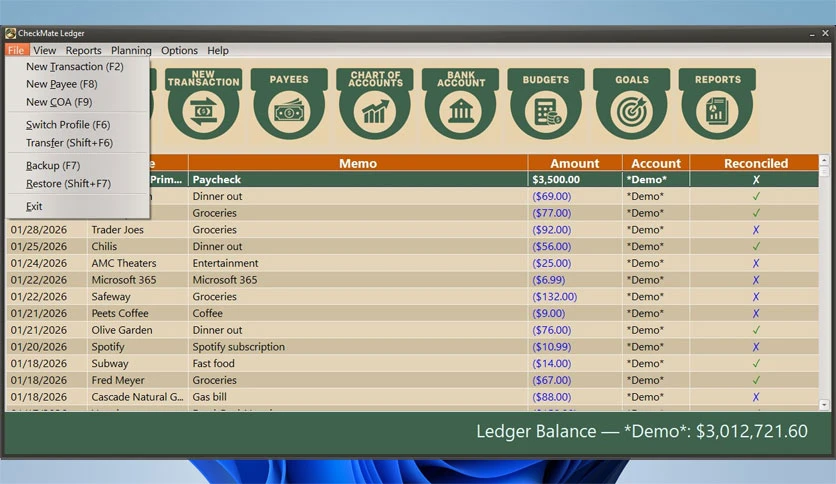Choose New Transaction (F2) from File menu
This screenshot has width=836, height=484.
(78, 67)
